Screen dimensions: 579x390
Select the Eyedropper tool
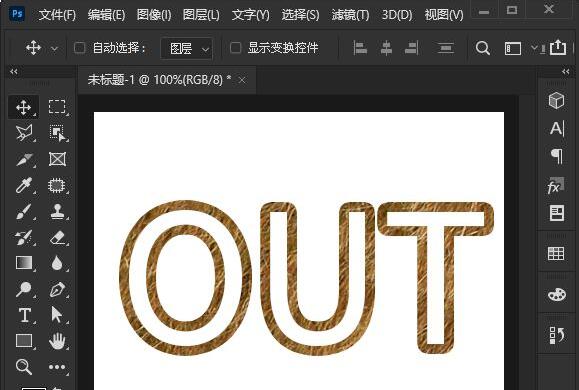pyautogui.click(x=24, y=185)
